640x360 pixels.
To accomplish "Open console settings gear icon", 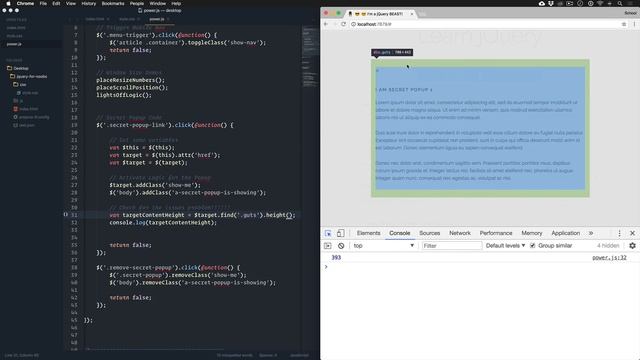I will [x=632, y=246].
